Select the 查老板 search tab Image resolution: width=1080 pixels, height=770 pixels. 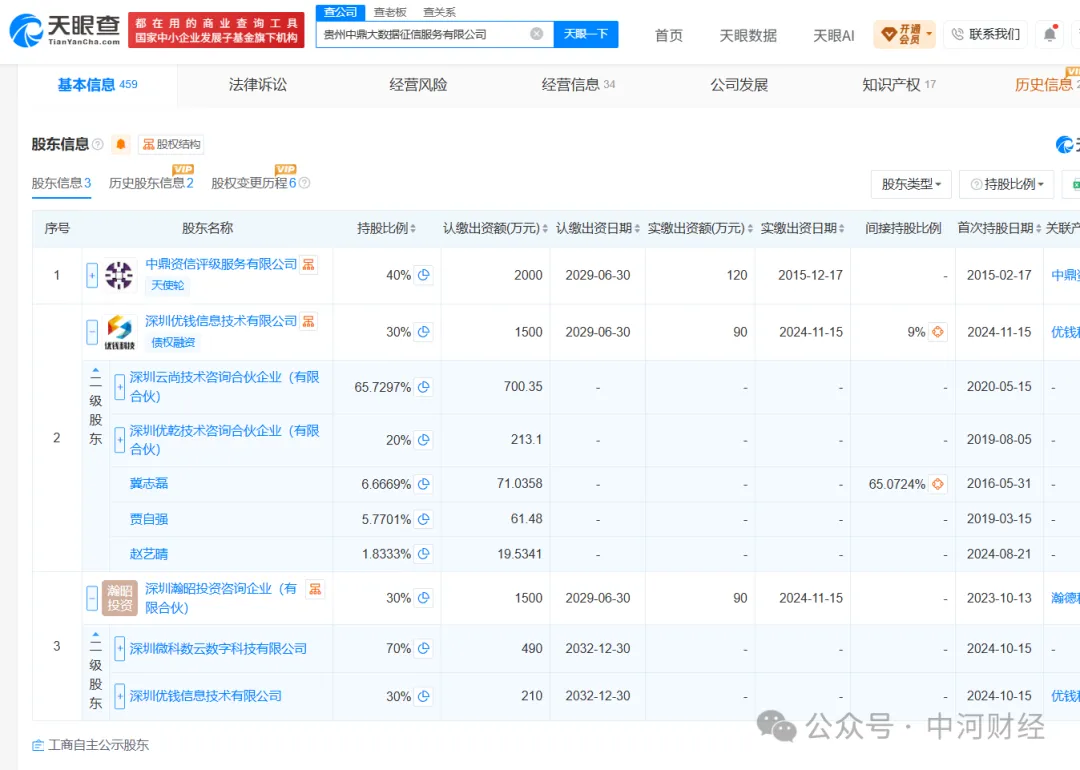(x=390, y=12)
